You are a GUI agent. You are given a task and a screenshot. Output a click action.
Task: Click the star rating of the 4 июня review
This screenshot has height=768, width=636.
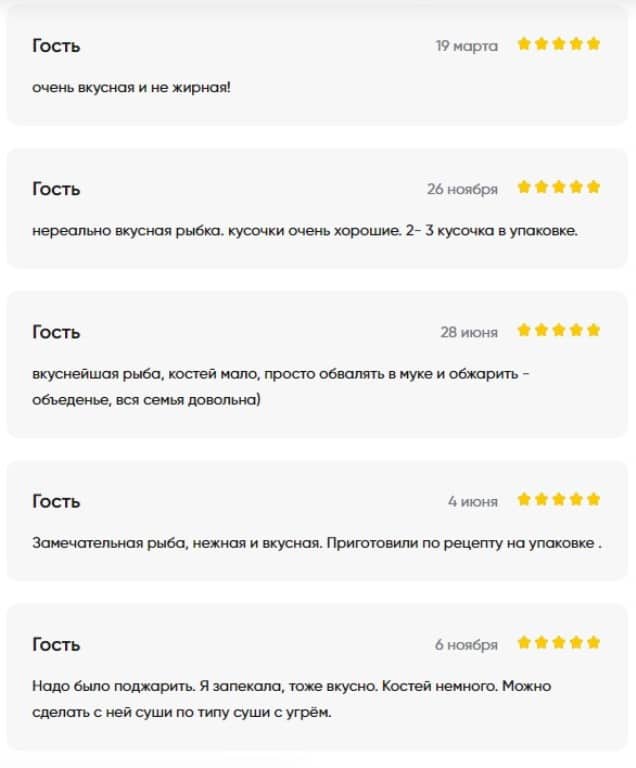pos(558,499)
